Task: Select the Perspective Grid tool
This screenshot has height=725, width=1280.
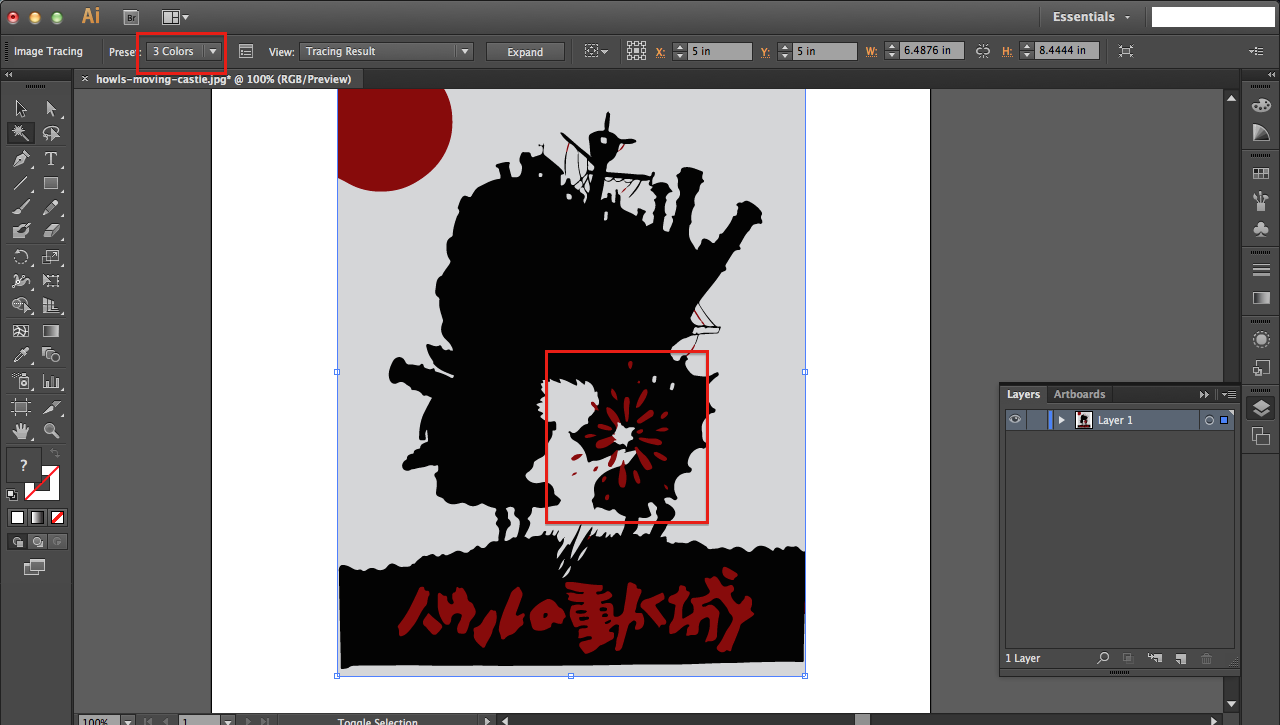Action: [51, 305]
